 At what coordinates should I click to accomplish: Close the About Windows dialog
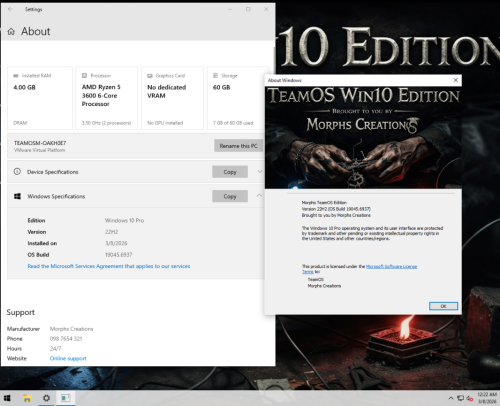[456, 80]
